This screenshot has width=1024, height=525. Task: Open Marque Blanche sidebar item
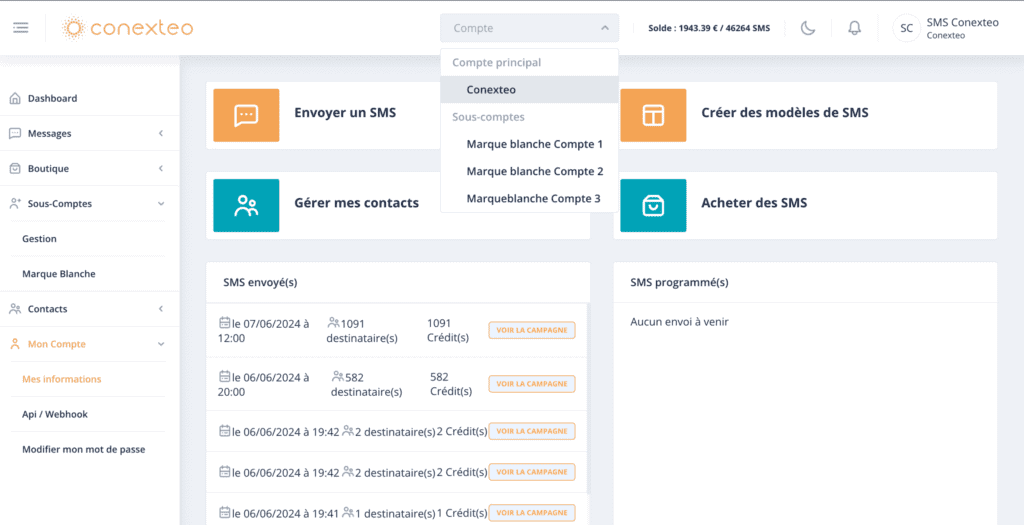(x=59, y=274)
